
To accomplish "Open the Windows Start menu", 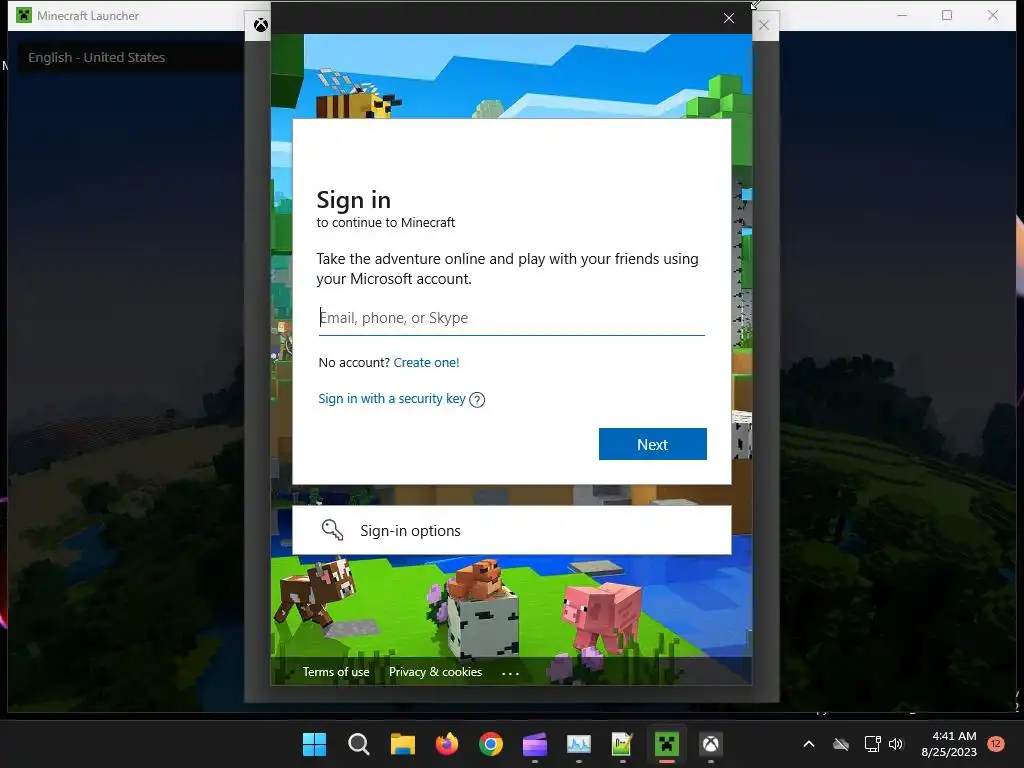I will click(x=314, y=744).
